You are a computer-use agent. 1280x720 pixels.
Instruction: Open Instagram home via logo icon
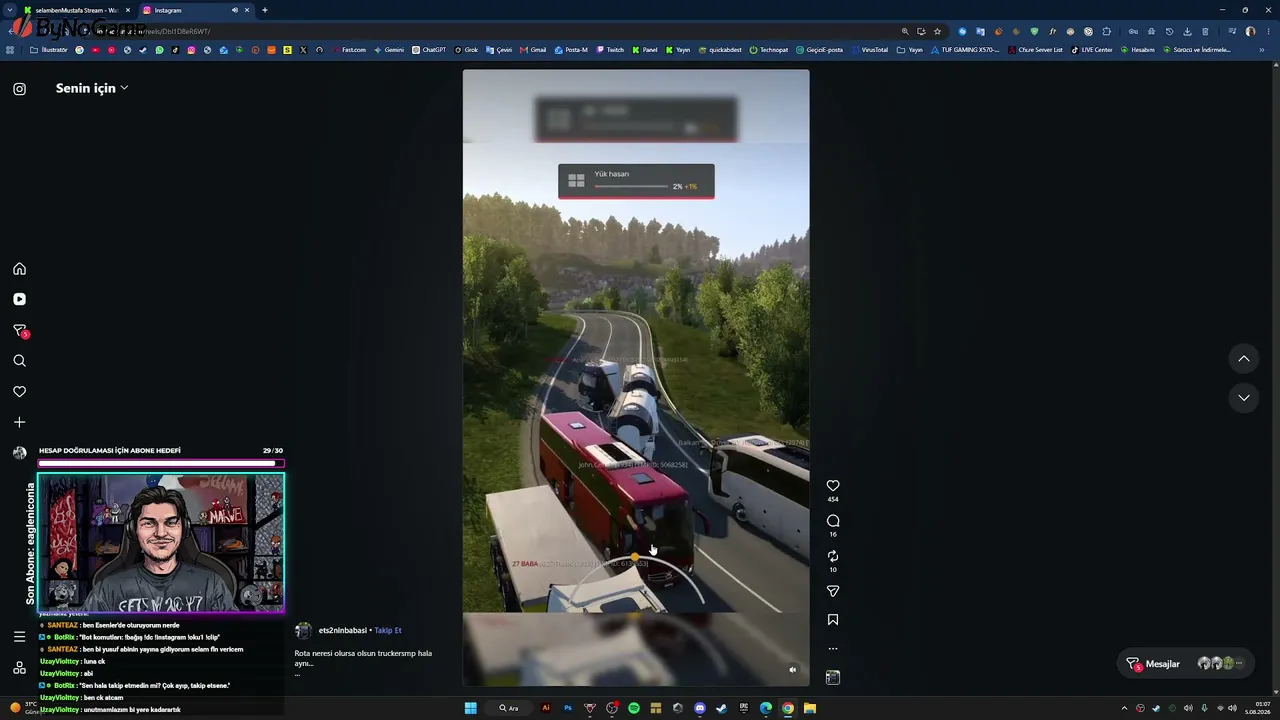[19, 89]
